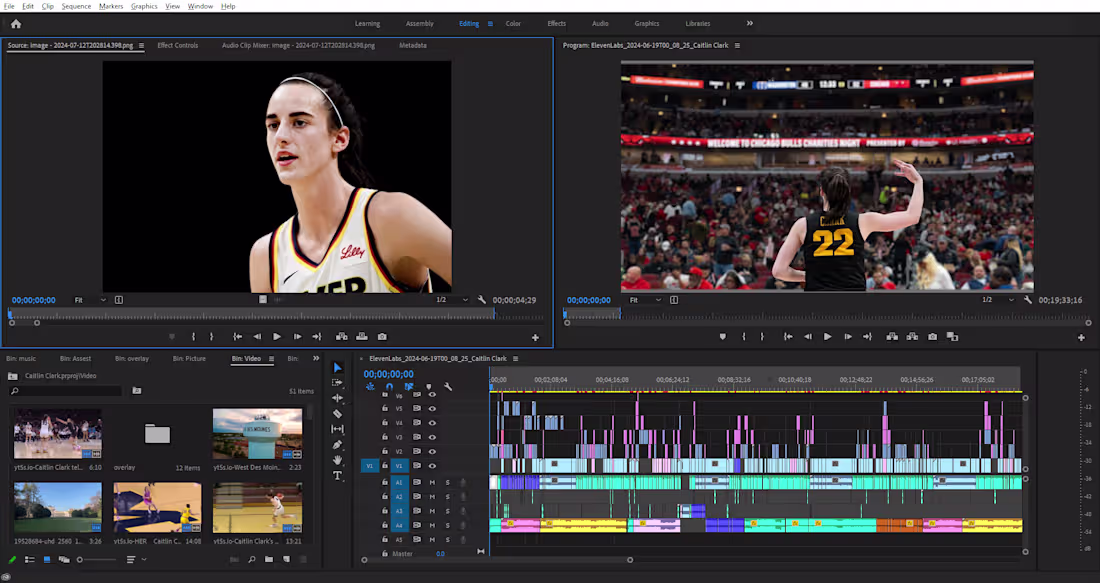Switch to the Effect Controls tab
Screen dimensions: 1100x583
[x=177, y=46]
